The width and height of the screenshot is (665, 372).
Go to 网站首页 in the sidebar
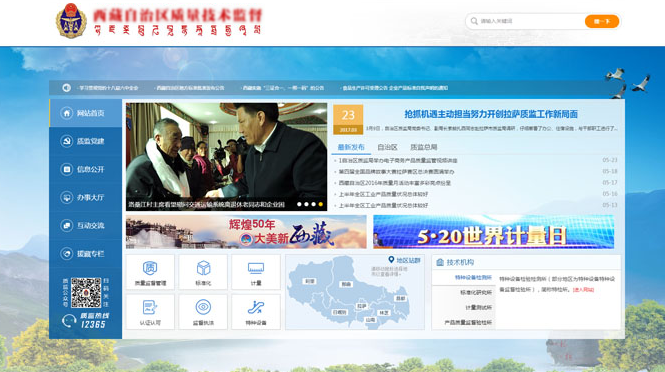click(x=86, y=113)
